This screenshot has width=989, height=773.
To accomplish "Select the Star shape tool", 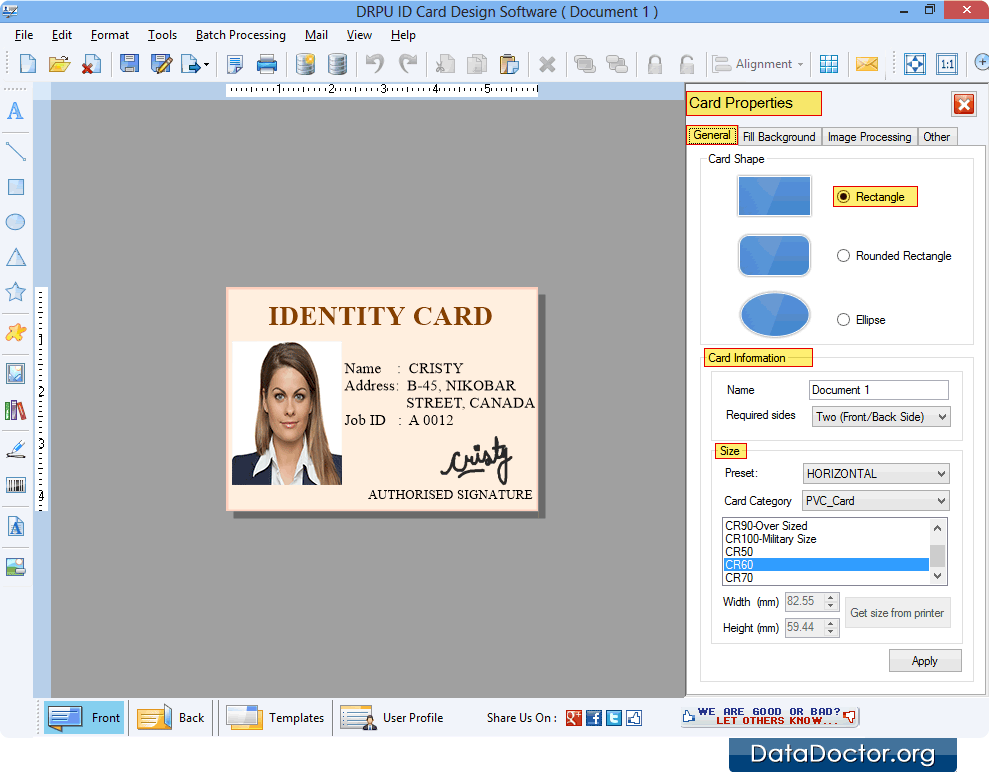I will click(x=16, y=292).
